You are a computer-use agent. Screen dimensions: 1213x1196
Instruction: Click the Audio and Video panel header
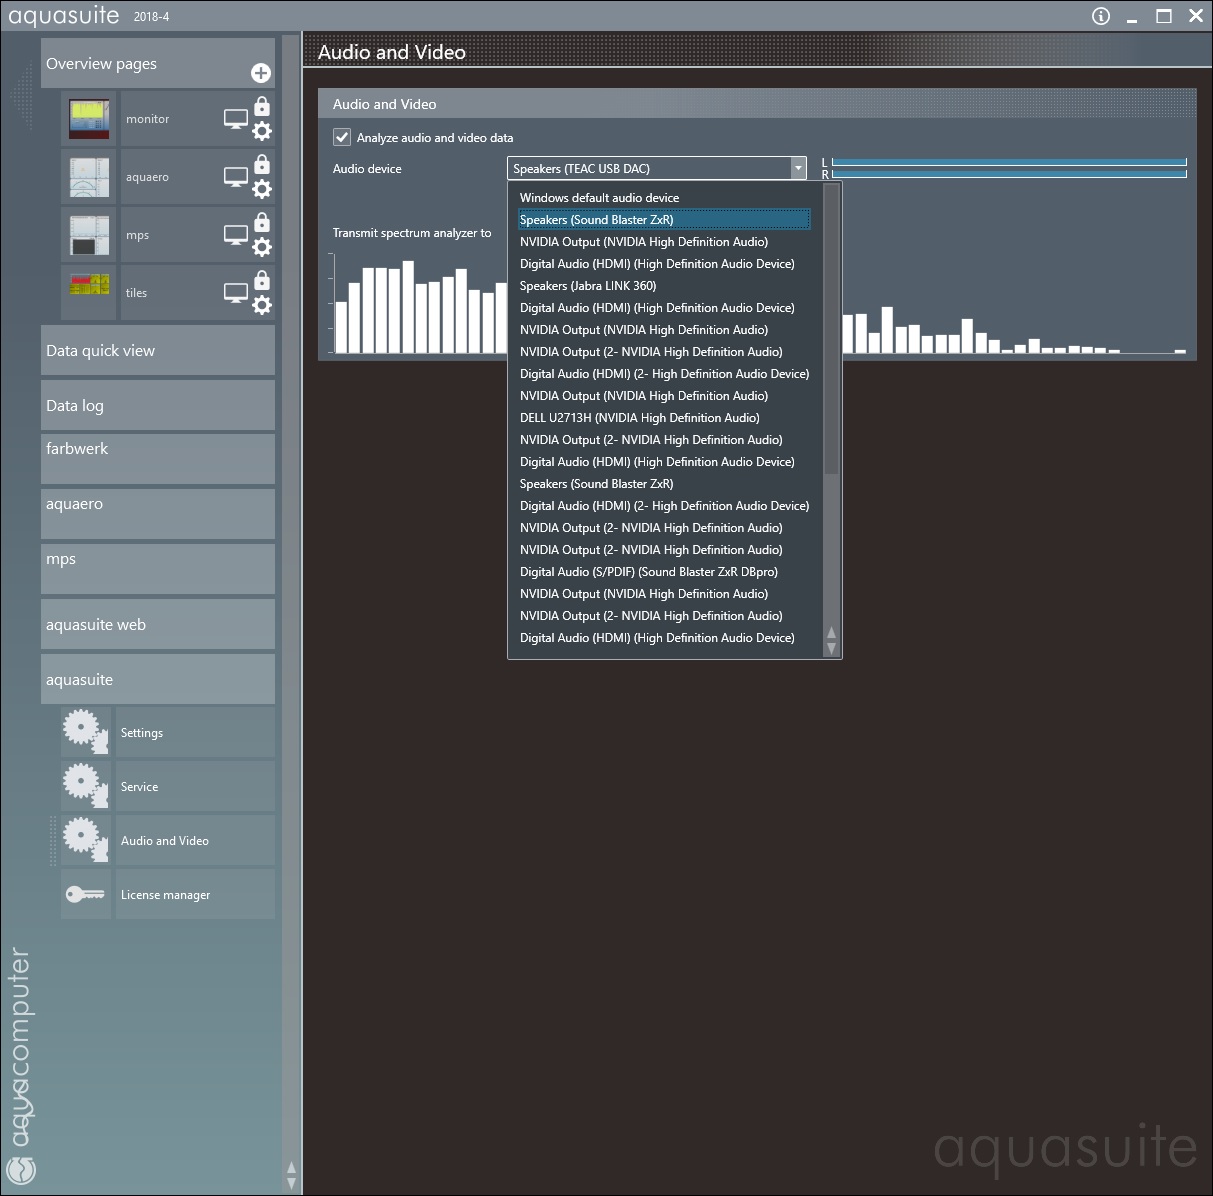[x=757, y=104]
